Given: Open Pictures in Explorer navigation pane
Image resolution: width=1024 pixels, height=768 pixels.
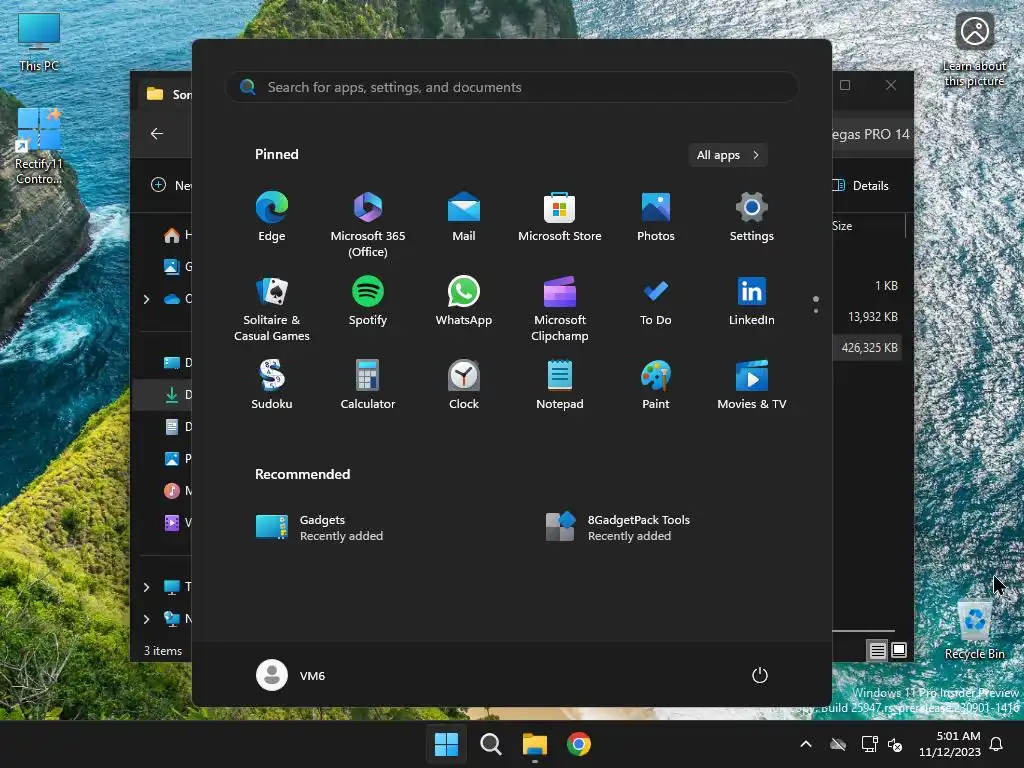Looking at the screenshot, I should [176, 458].
